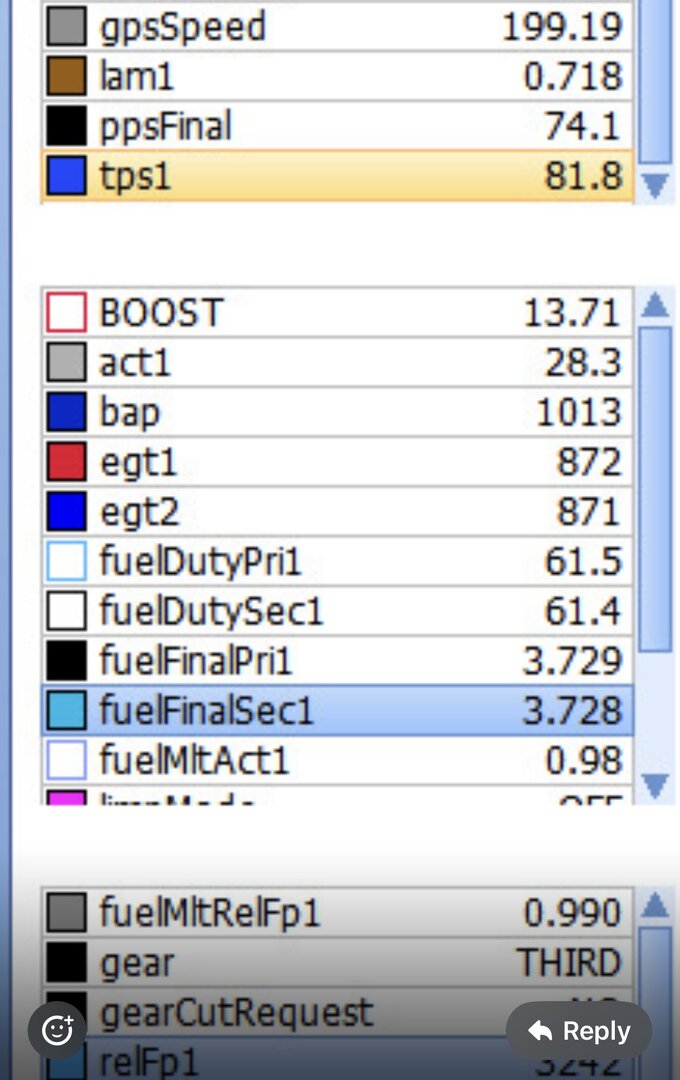Select the lam1 channel row
The width and height of the screenshot is (680, 1080).
(338, 76)
